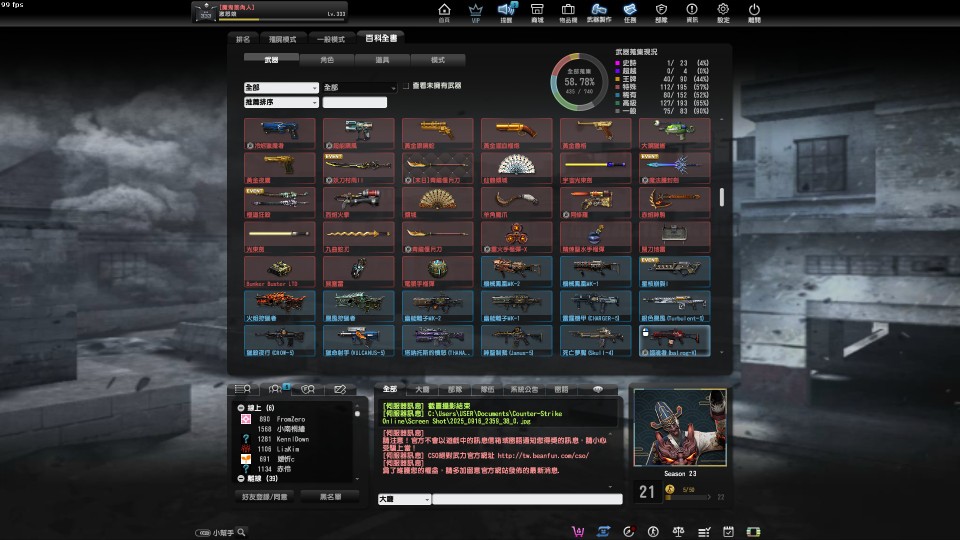The image size is (960, 540).
Task: Toggle the 查看未擁有武器 checkbox
Action: [x=406, y=86]
